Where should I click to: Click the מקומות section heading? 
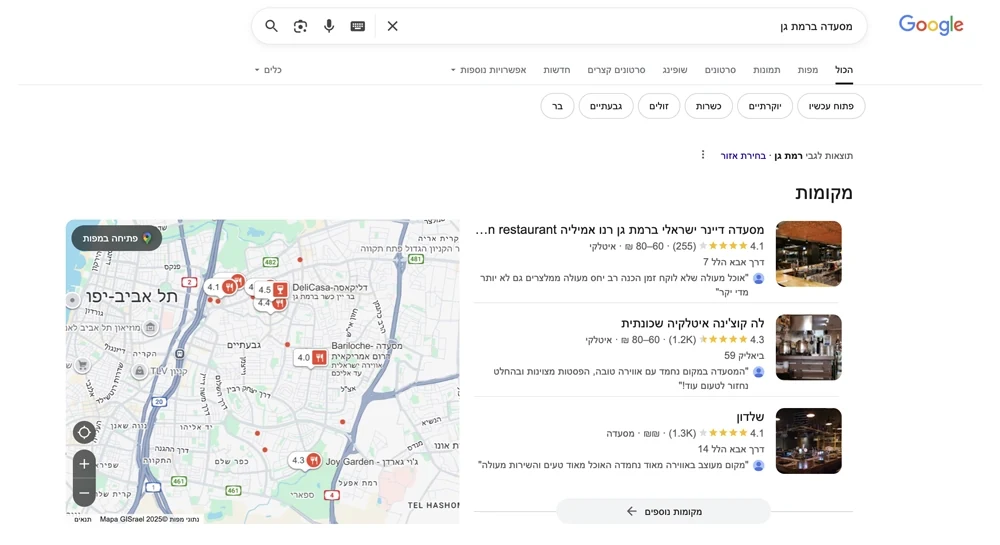(x=823, y=193)
